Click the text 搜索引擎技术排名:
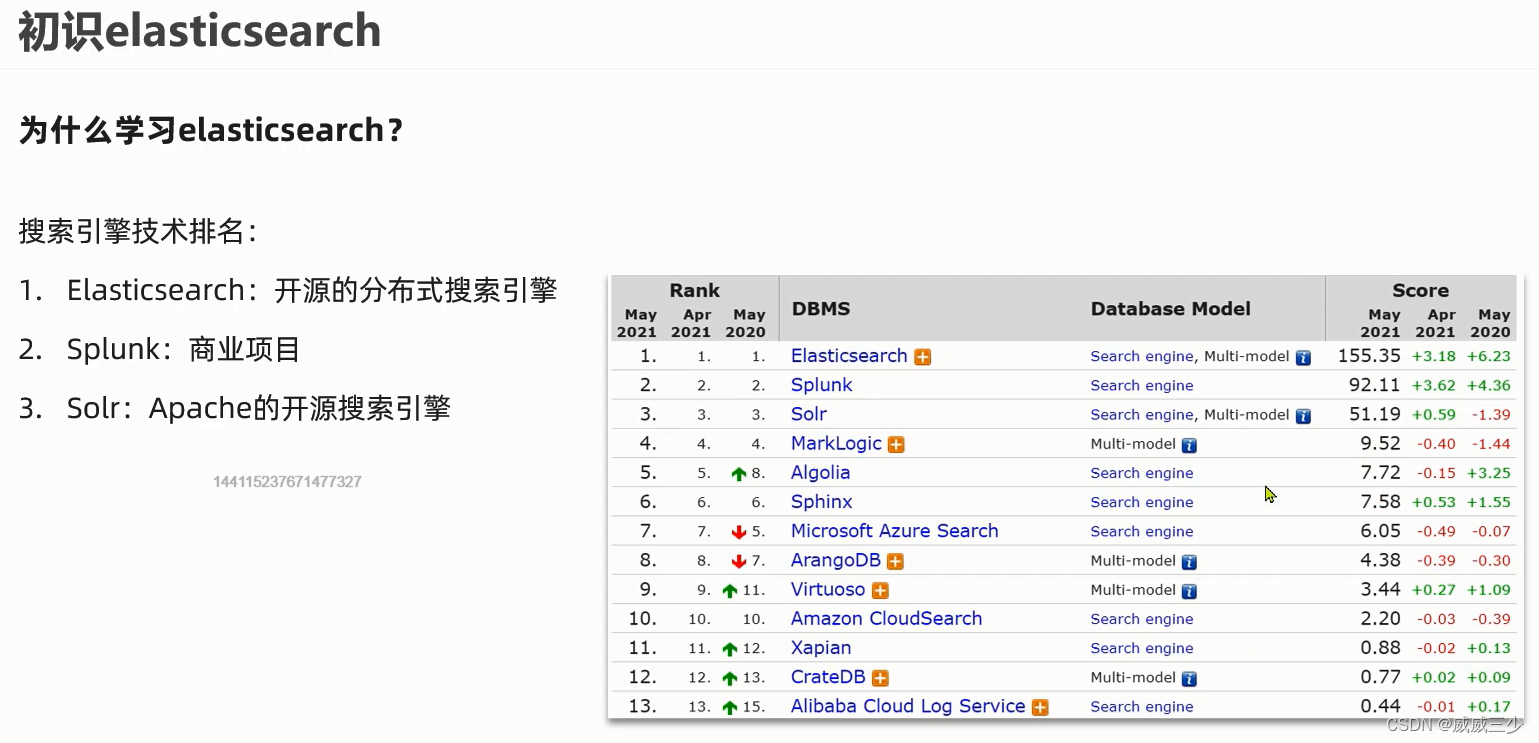 139,232
